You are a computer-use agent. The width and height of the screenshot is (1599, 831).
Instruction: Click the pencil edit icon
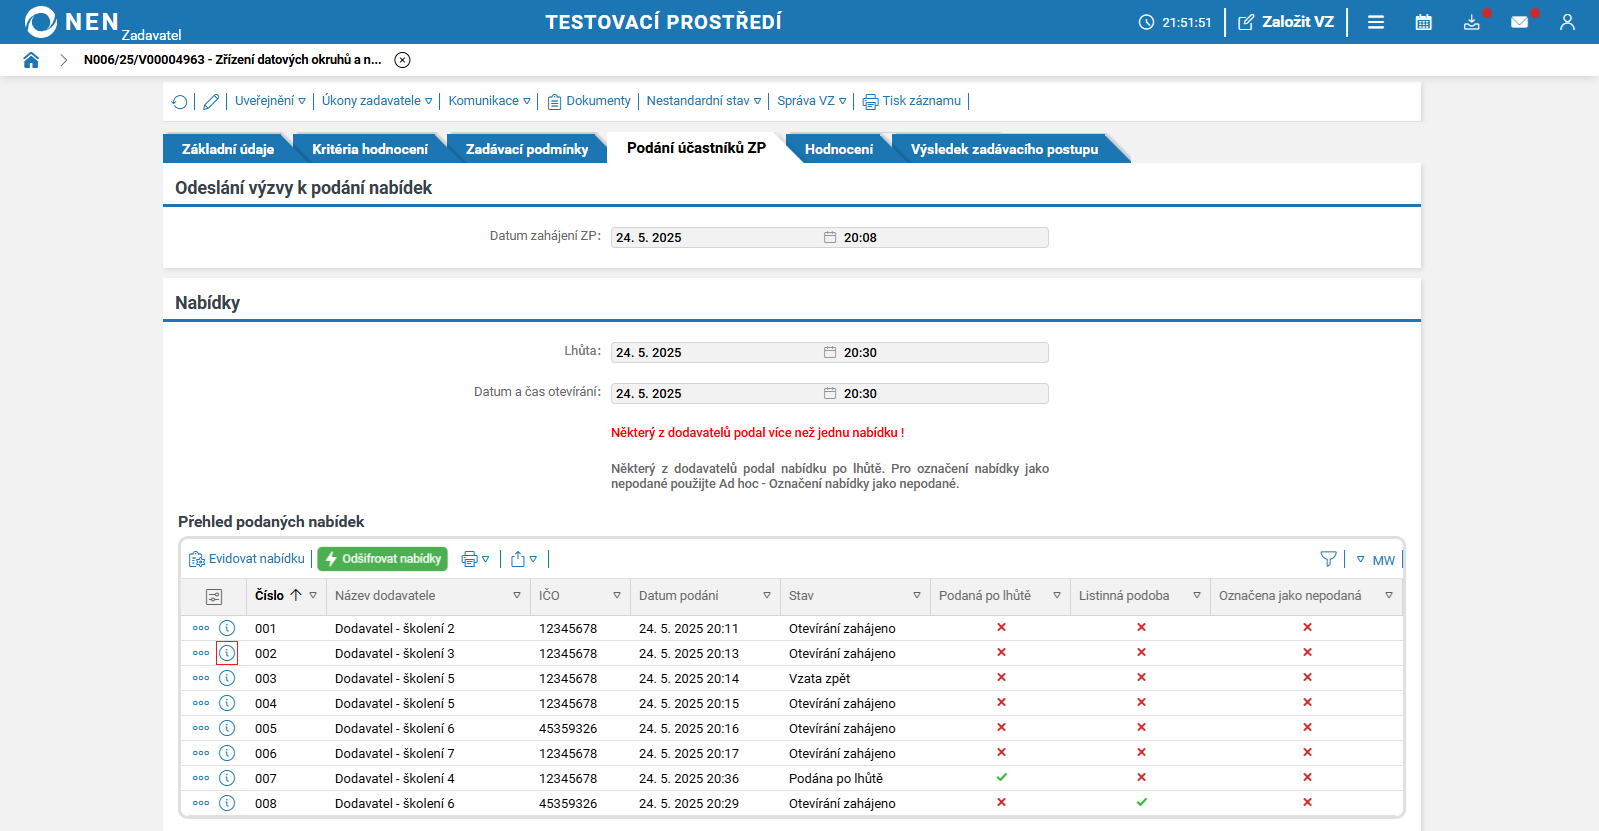click(x=211, y=101)
